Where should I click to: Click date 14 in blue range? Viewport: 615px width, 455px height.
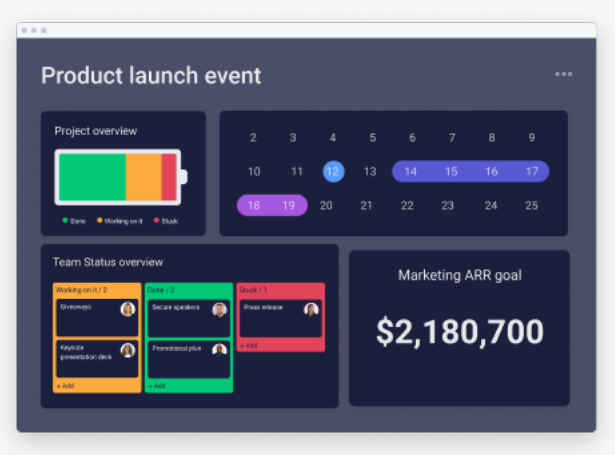[x=410, y=171]
